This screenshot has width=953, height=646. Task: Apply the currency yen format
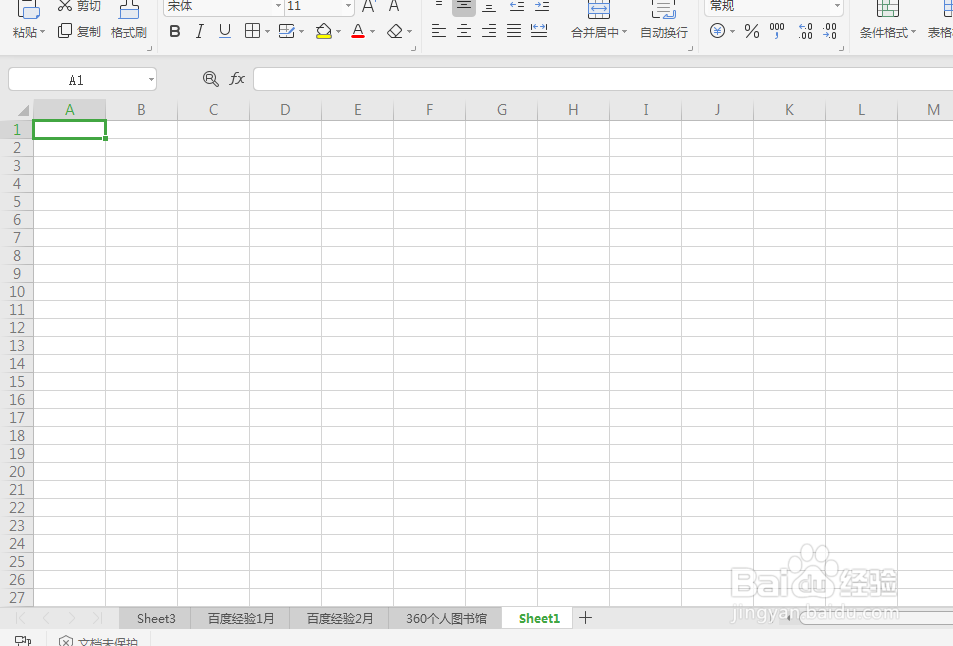pyautogui.click(x=718, y=31)
